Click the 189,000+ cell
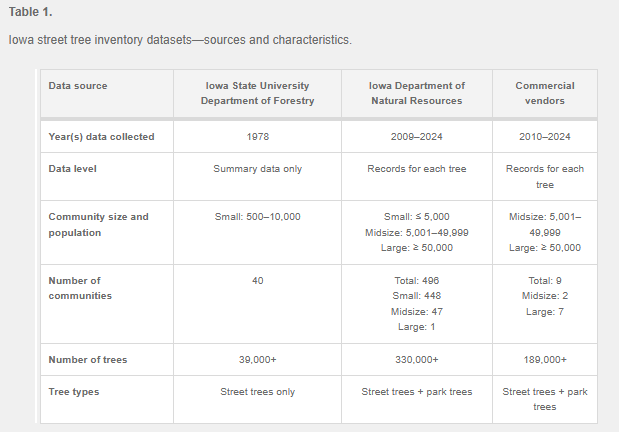 coord(544,359)
